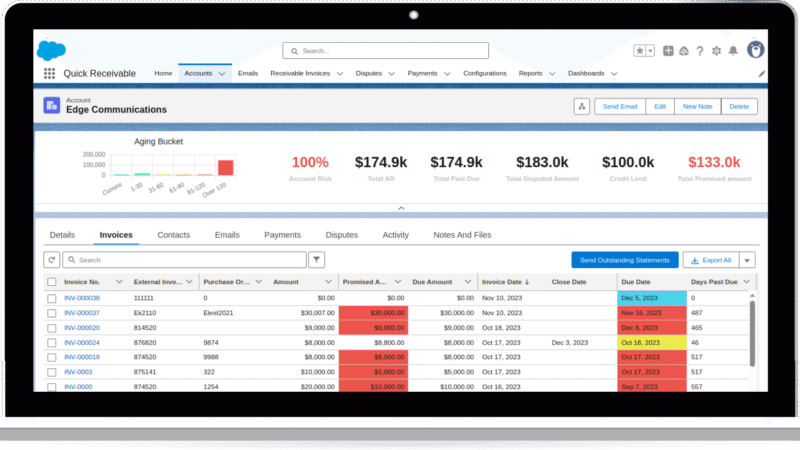This screenshot has height=450, width=800.
Task: Click the Export All button
Action: [x=711, y=260]
